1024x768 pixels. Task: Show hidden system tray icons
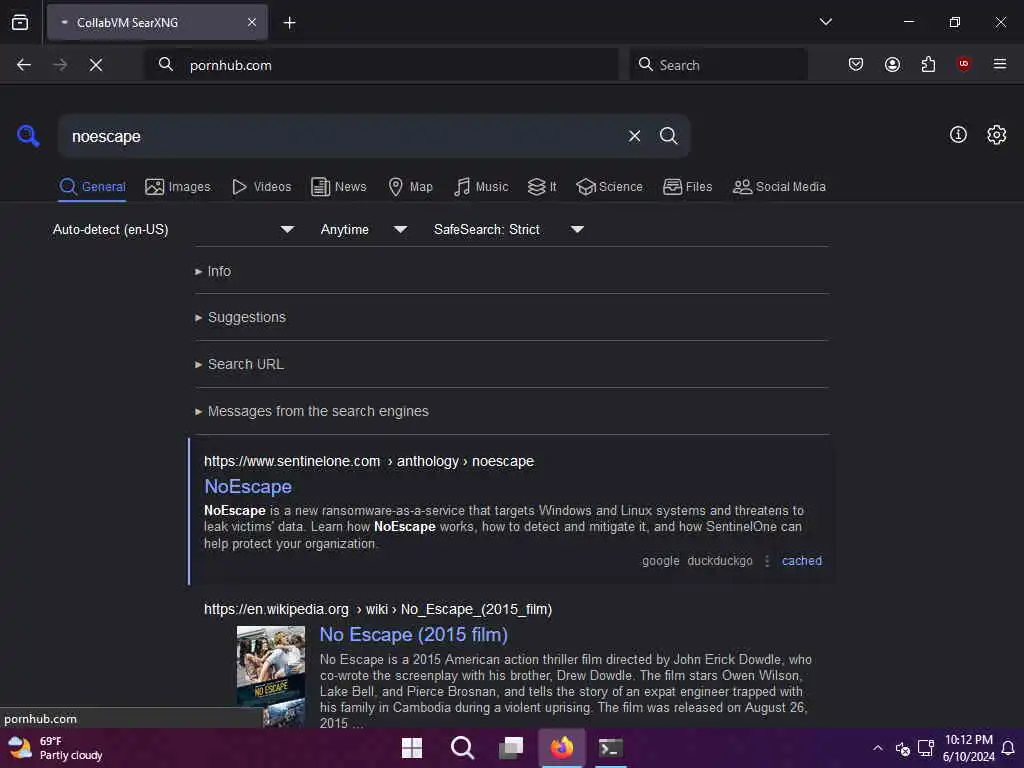click(878, 748)
